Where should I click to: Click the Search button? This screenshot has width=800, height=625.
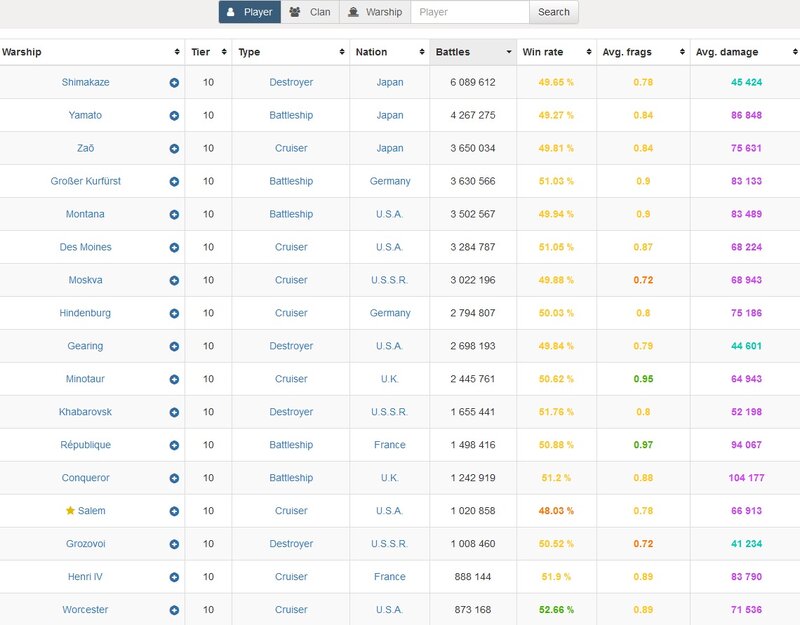(x=554, y=12)
